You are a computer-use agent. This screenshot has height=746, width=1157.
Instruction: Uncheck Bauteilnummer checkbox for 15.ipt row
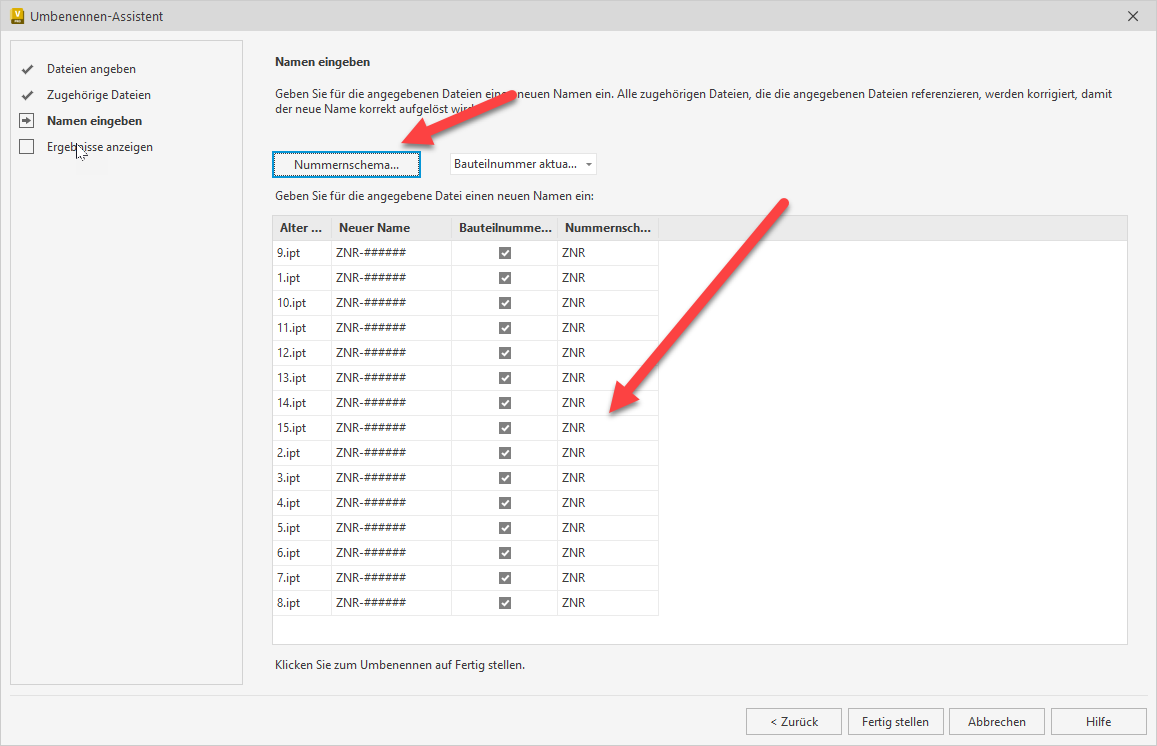[x=505, y=428]
